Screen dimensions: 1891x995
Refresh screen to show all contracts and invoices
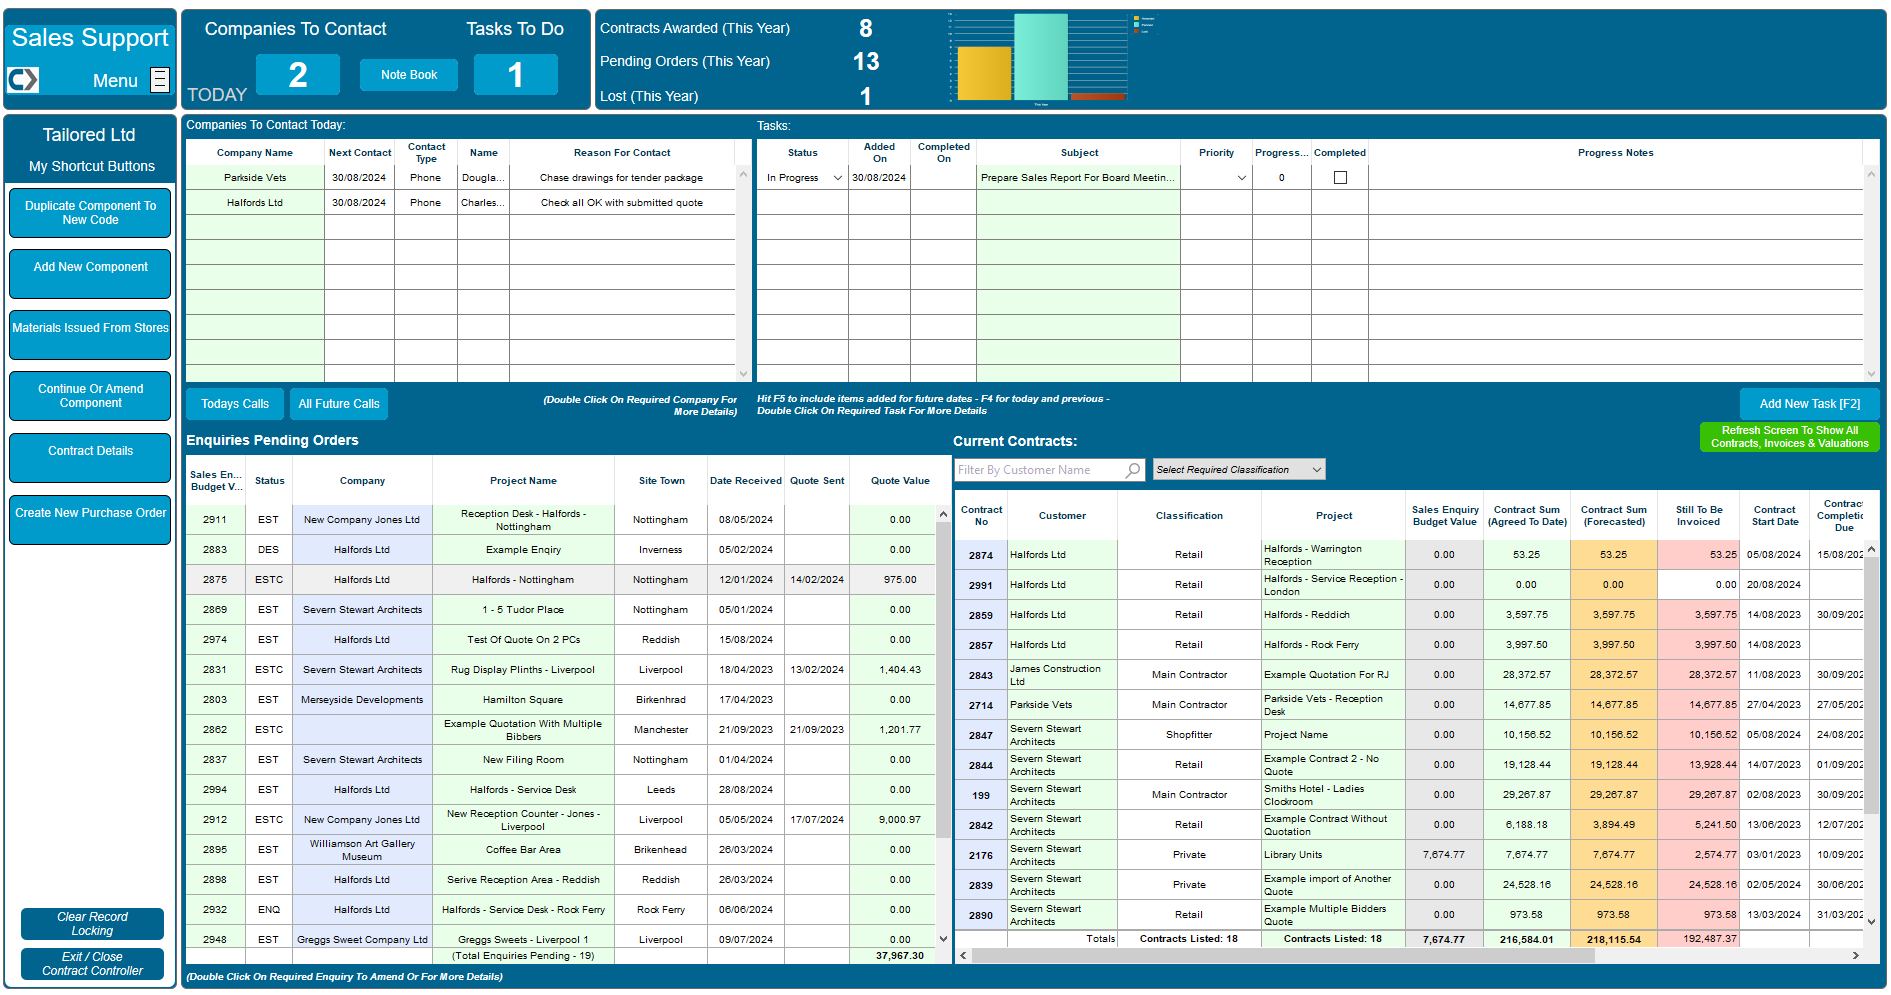[x=1789, y=437]
